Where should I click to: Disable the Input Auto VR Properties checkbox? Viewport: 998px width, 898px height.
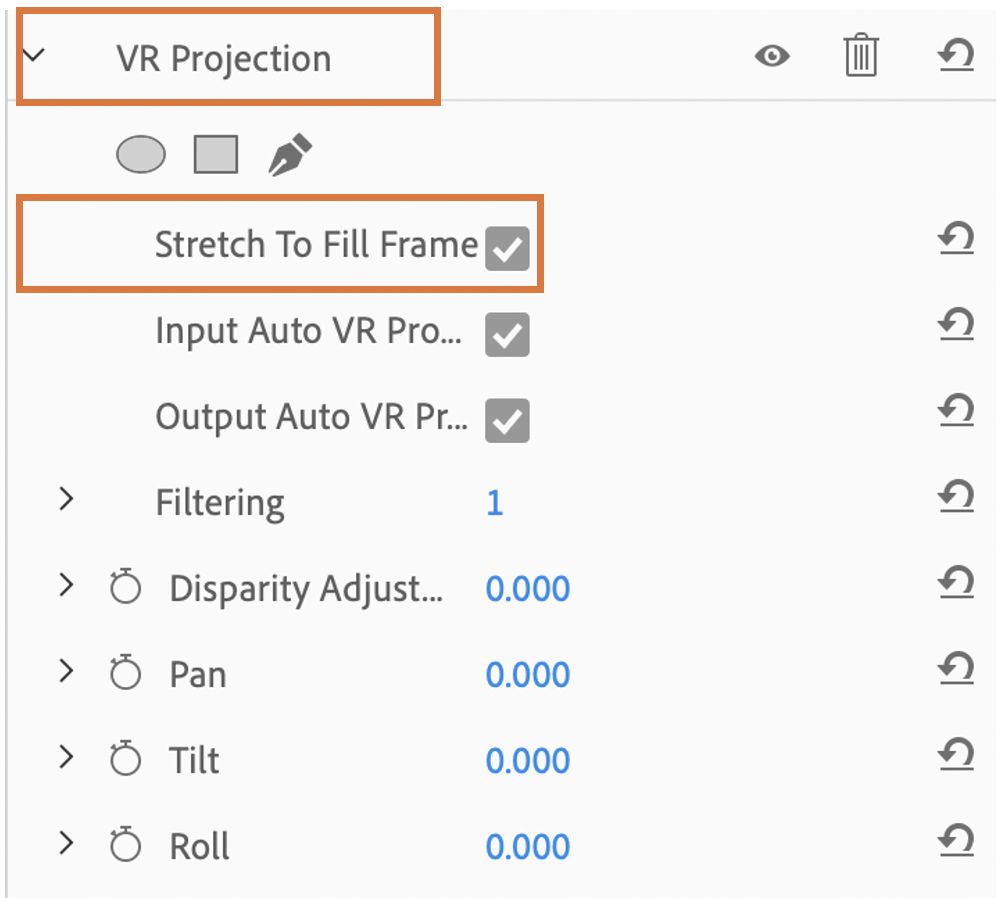coord(507,335)
